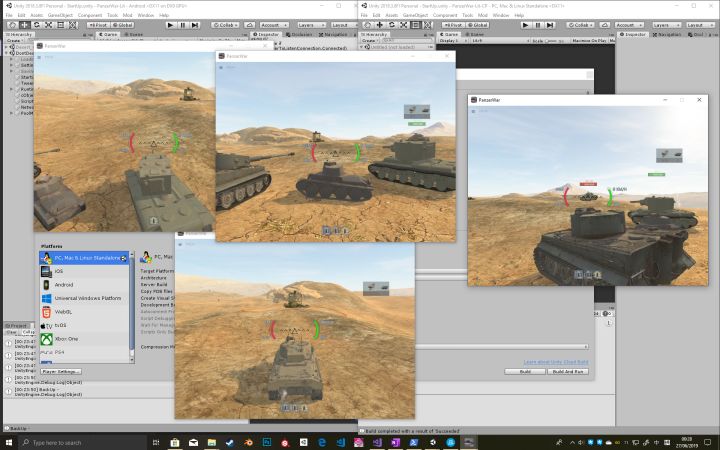The width and height of the screenshot is (720, 450).
Task: Toggle Maximize On Play in right window
Action: [590, 41]
